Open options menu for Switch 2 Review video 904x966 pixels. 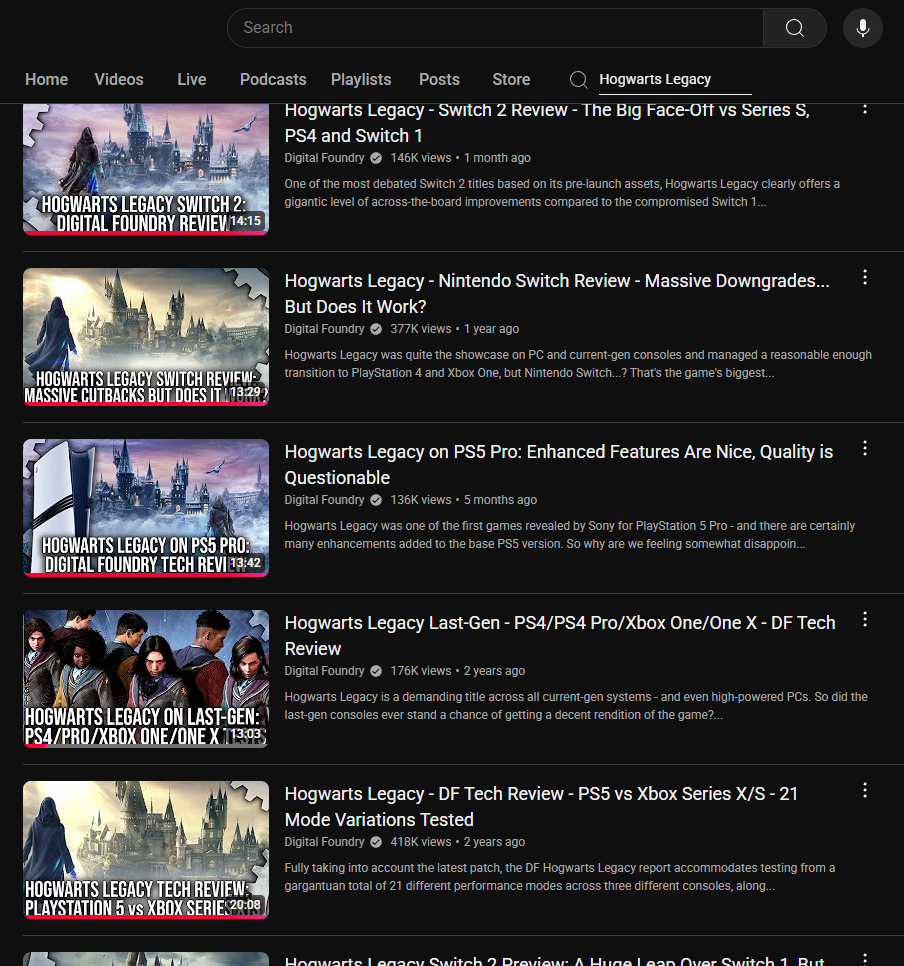coord(865,108)
